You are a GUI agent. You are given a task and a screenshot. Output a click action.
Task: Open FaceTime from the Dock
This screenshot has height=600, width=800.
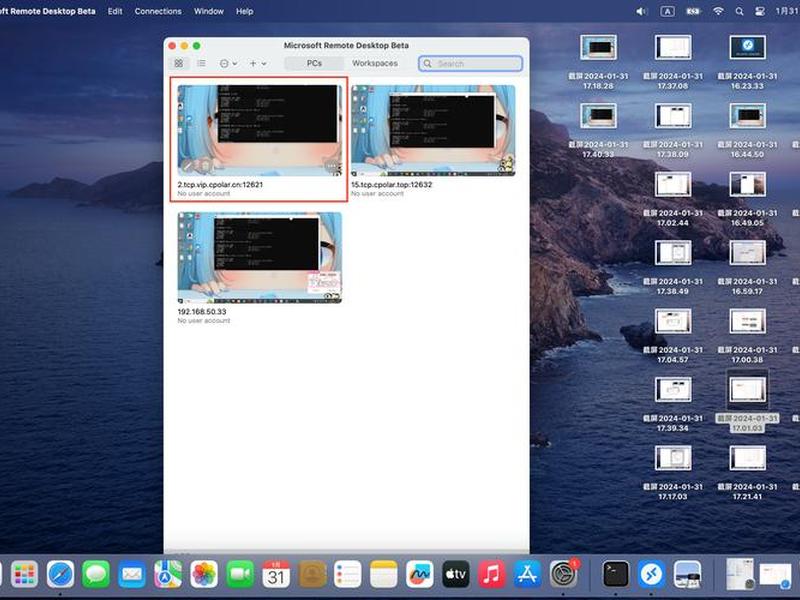pyautogui.click(x=240, y=574)
